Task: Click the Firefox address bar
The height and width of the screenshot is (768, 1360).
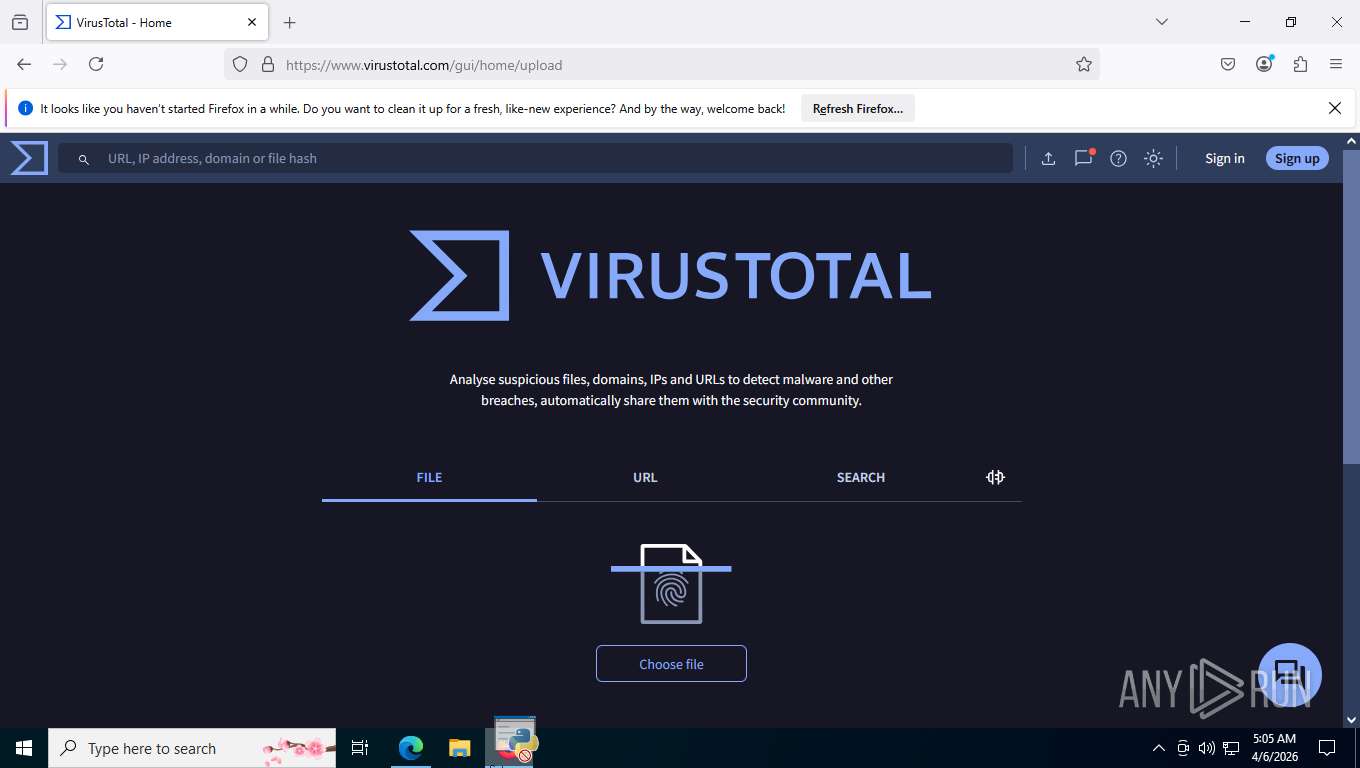Action: 662,64
